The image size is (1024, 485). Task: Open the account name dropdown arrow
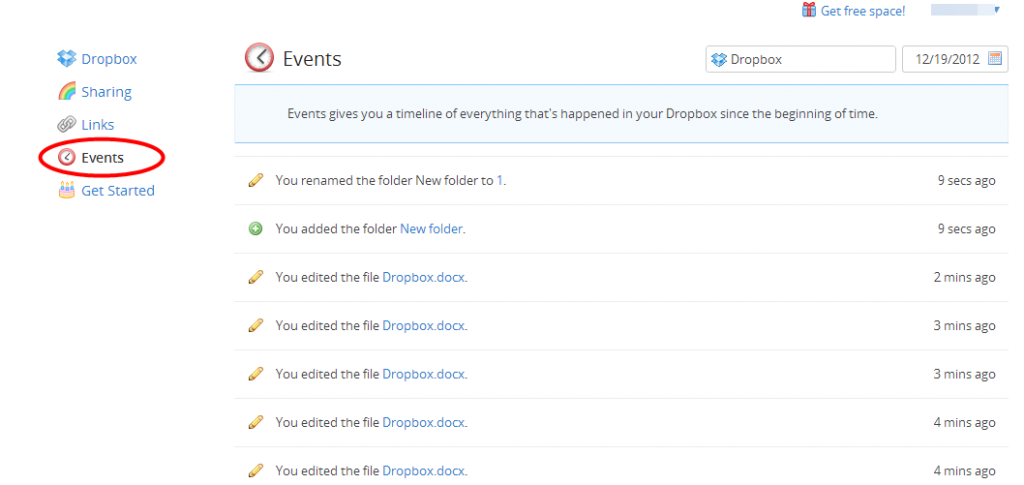[x=997, y=9]
